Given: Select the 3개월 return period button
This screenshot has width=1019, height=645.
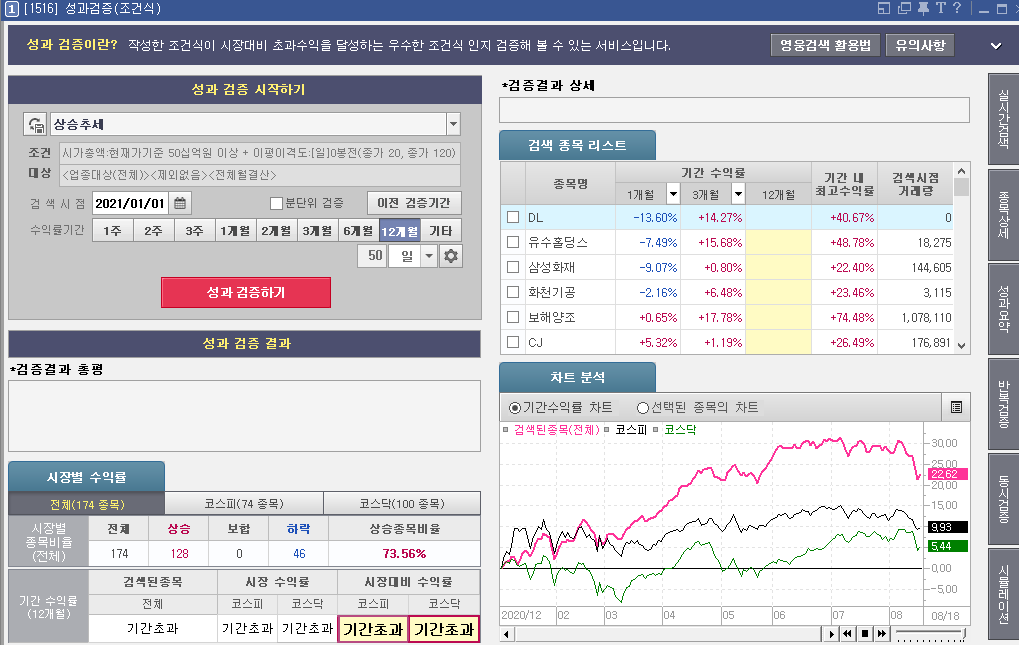Looking at the screenshot, I should click(x=317, y=231).
